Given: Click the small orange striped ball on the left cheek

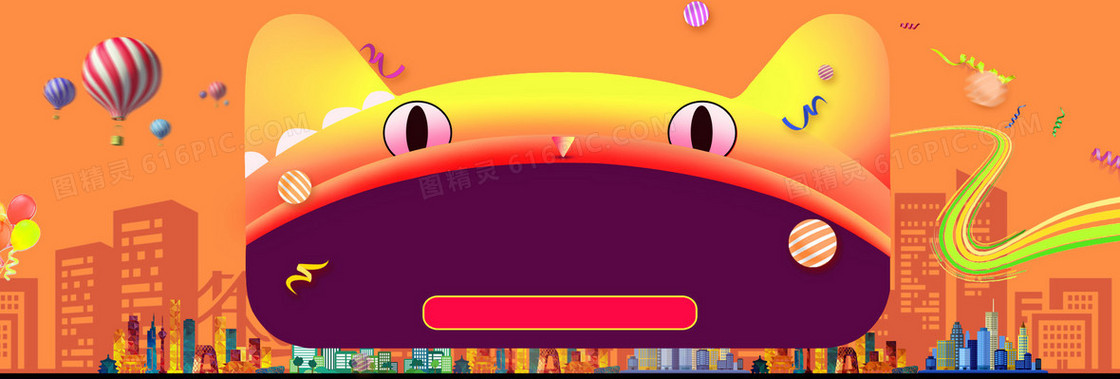Looking at the screenshot, I should (x=294, y=187).
